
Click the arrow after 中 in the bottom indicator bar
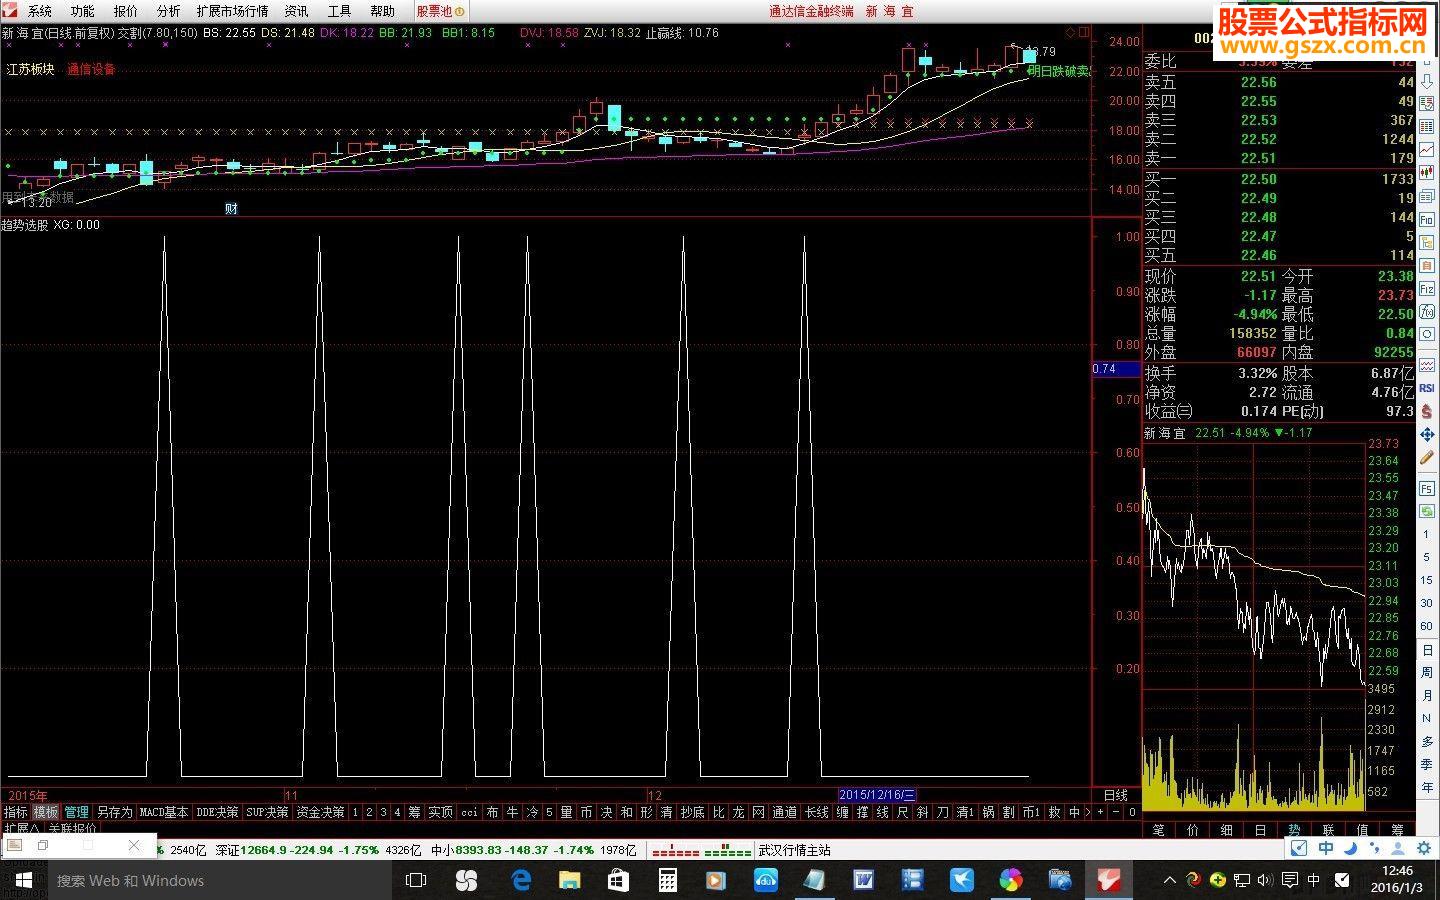click(1088, 812)
